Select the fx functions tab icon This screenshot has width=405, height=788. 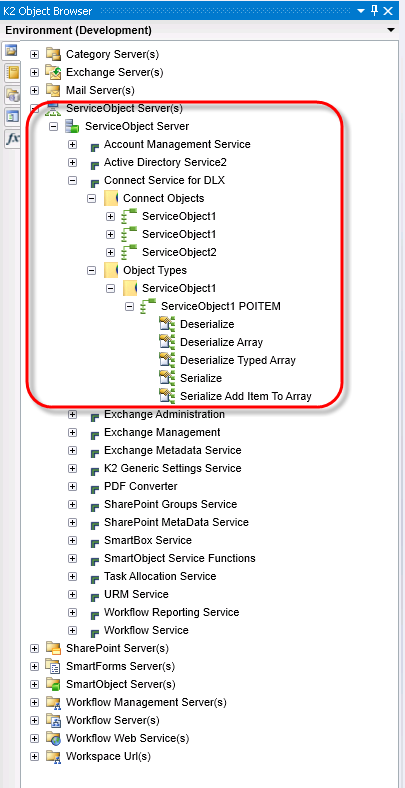click(x=12, y=139)
